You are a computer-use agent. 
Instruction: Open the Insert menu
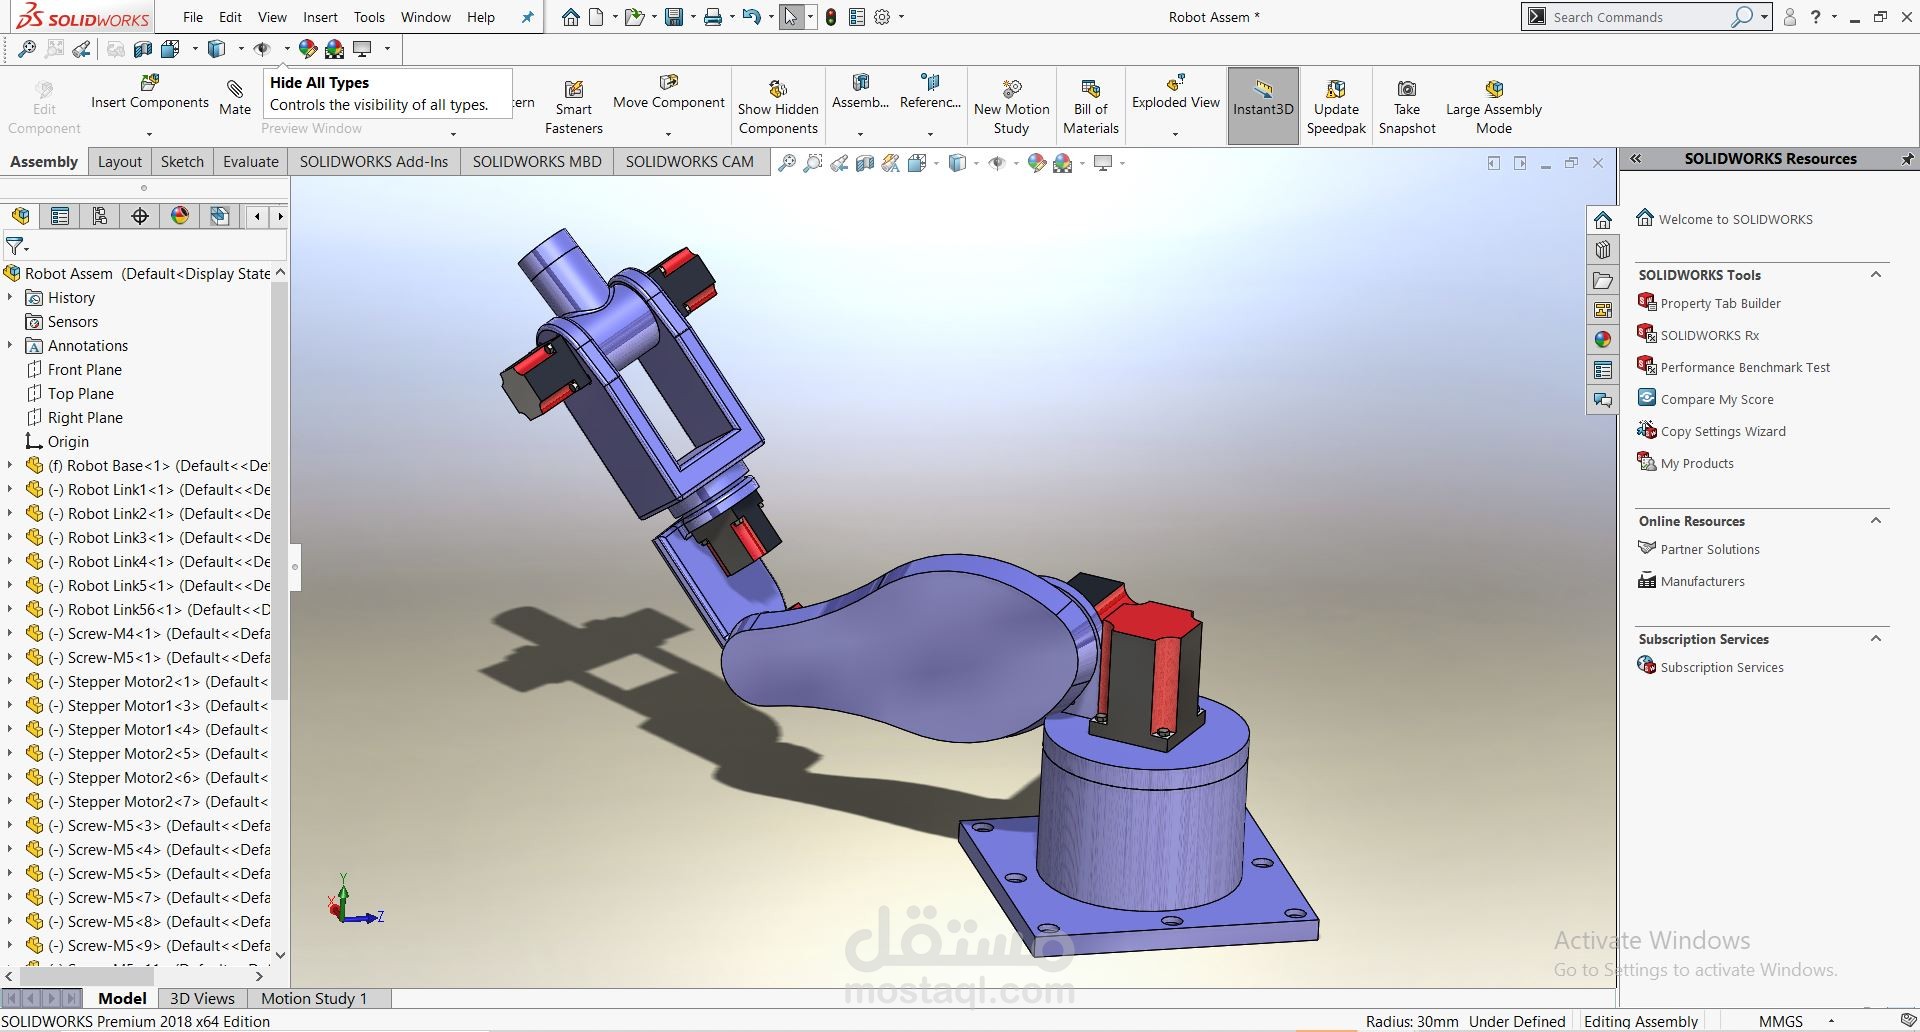click(320, 17)
